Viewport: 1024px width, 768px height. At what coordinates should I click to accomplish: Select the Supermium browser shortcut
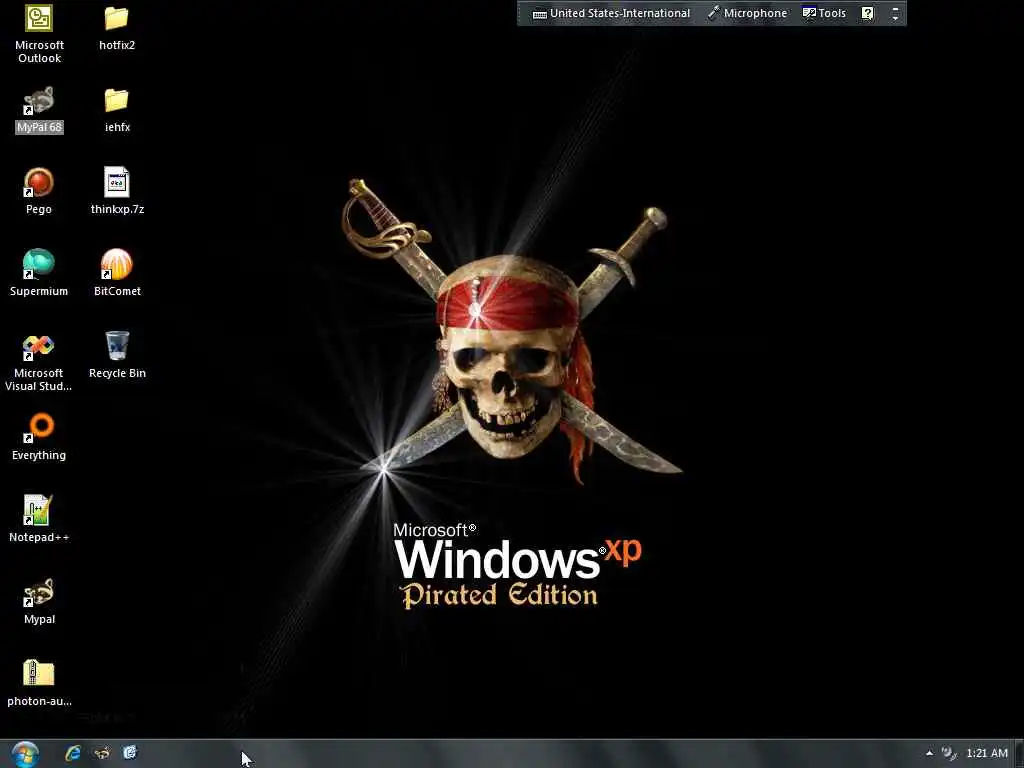click(39, 274)
